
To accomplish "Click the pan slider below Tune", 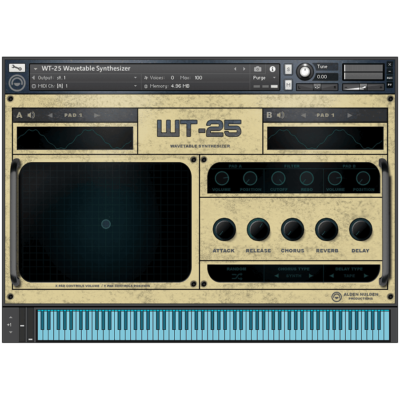I will (317, 87).
